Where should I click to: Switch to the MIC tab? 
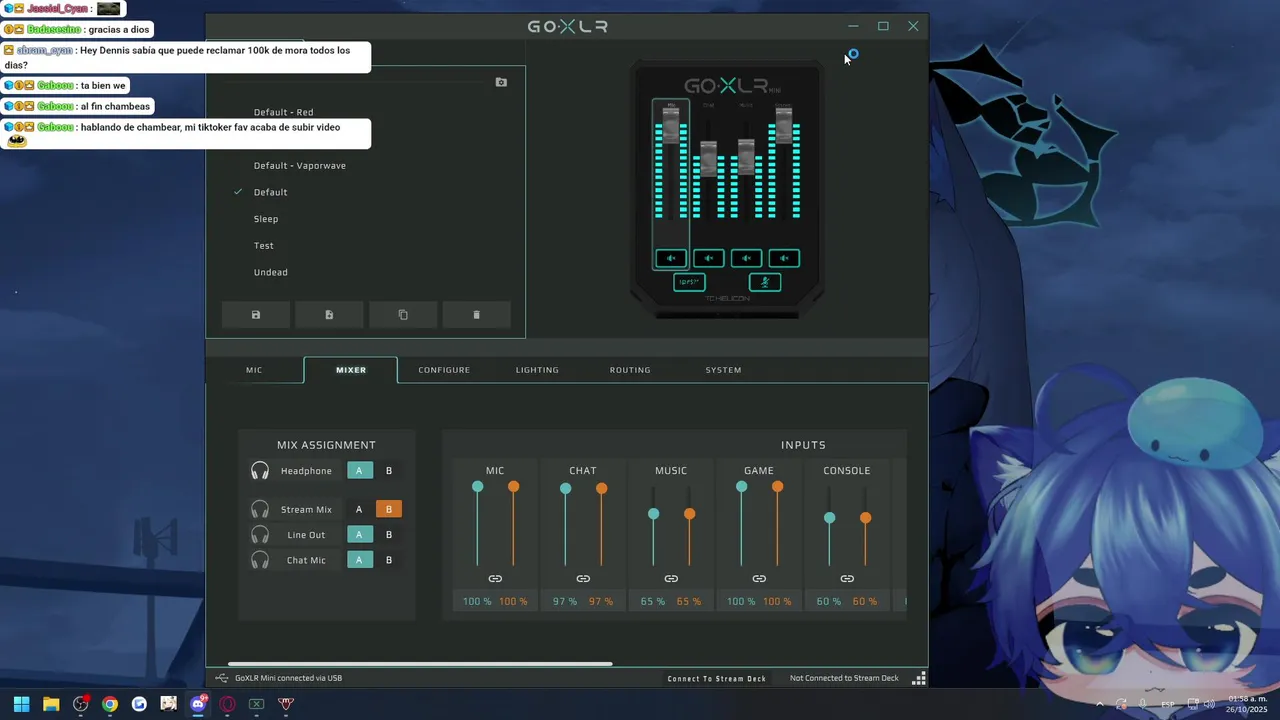coord(254,370)
